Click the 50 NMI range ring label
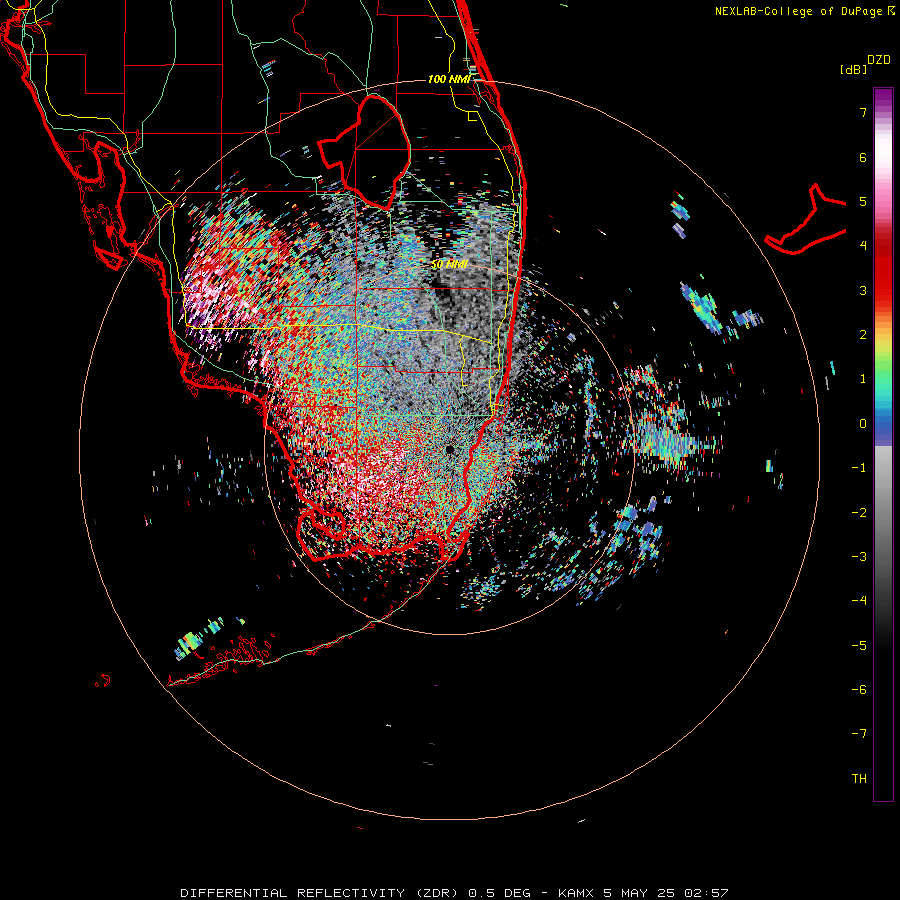 click(x=449, y=265)
